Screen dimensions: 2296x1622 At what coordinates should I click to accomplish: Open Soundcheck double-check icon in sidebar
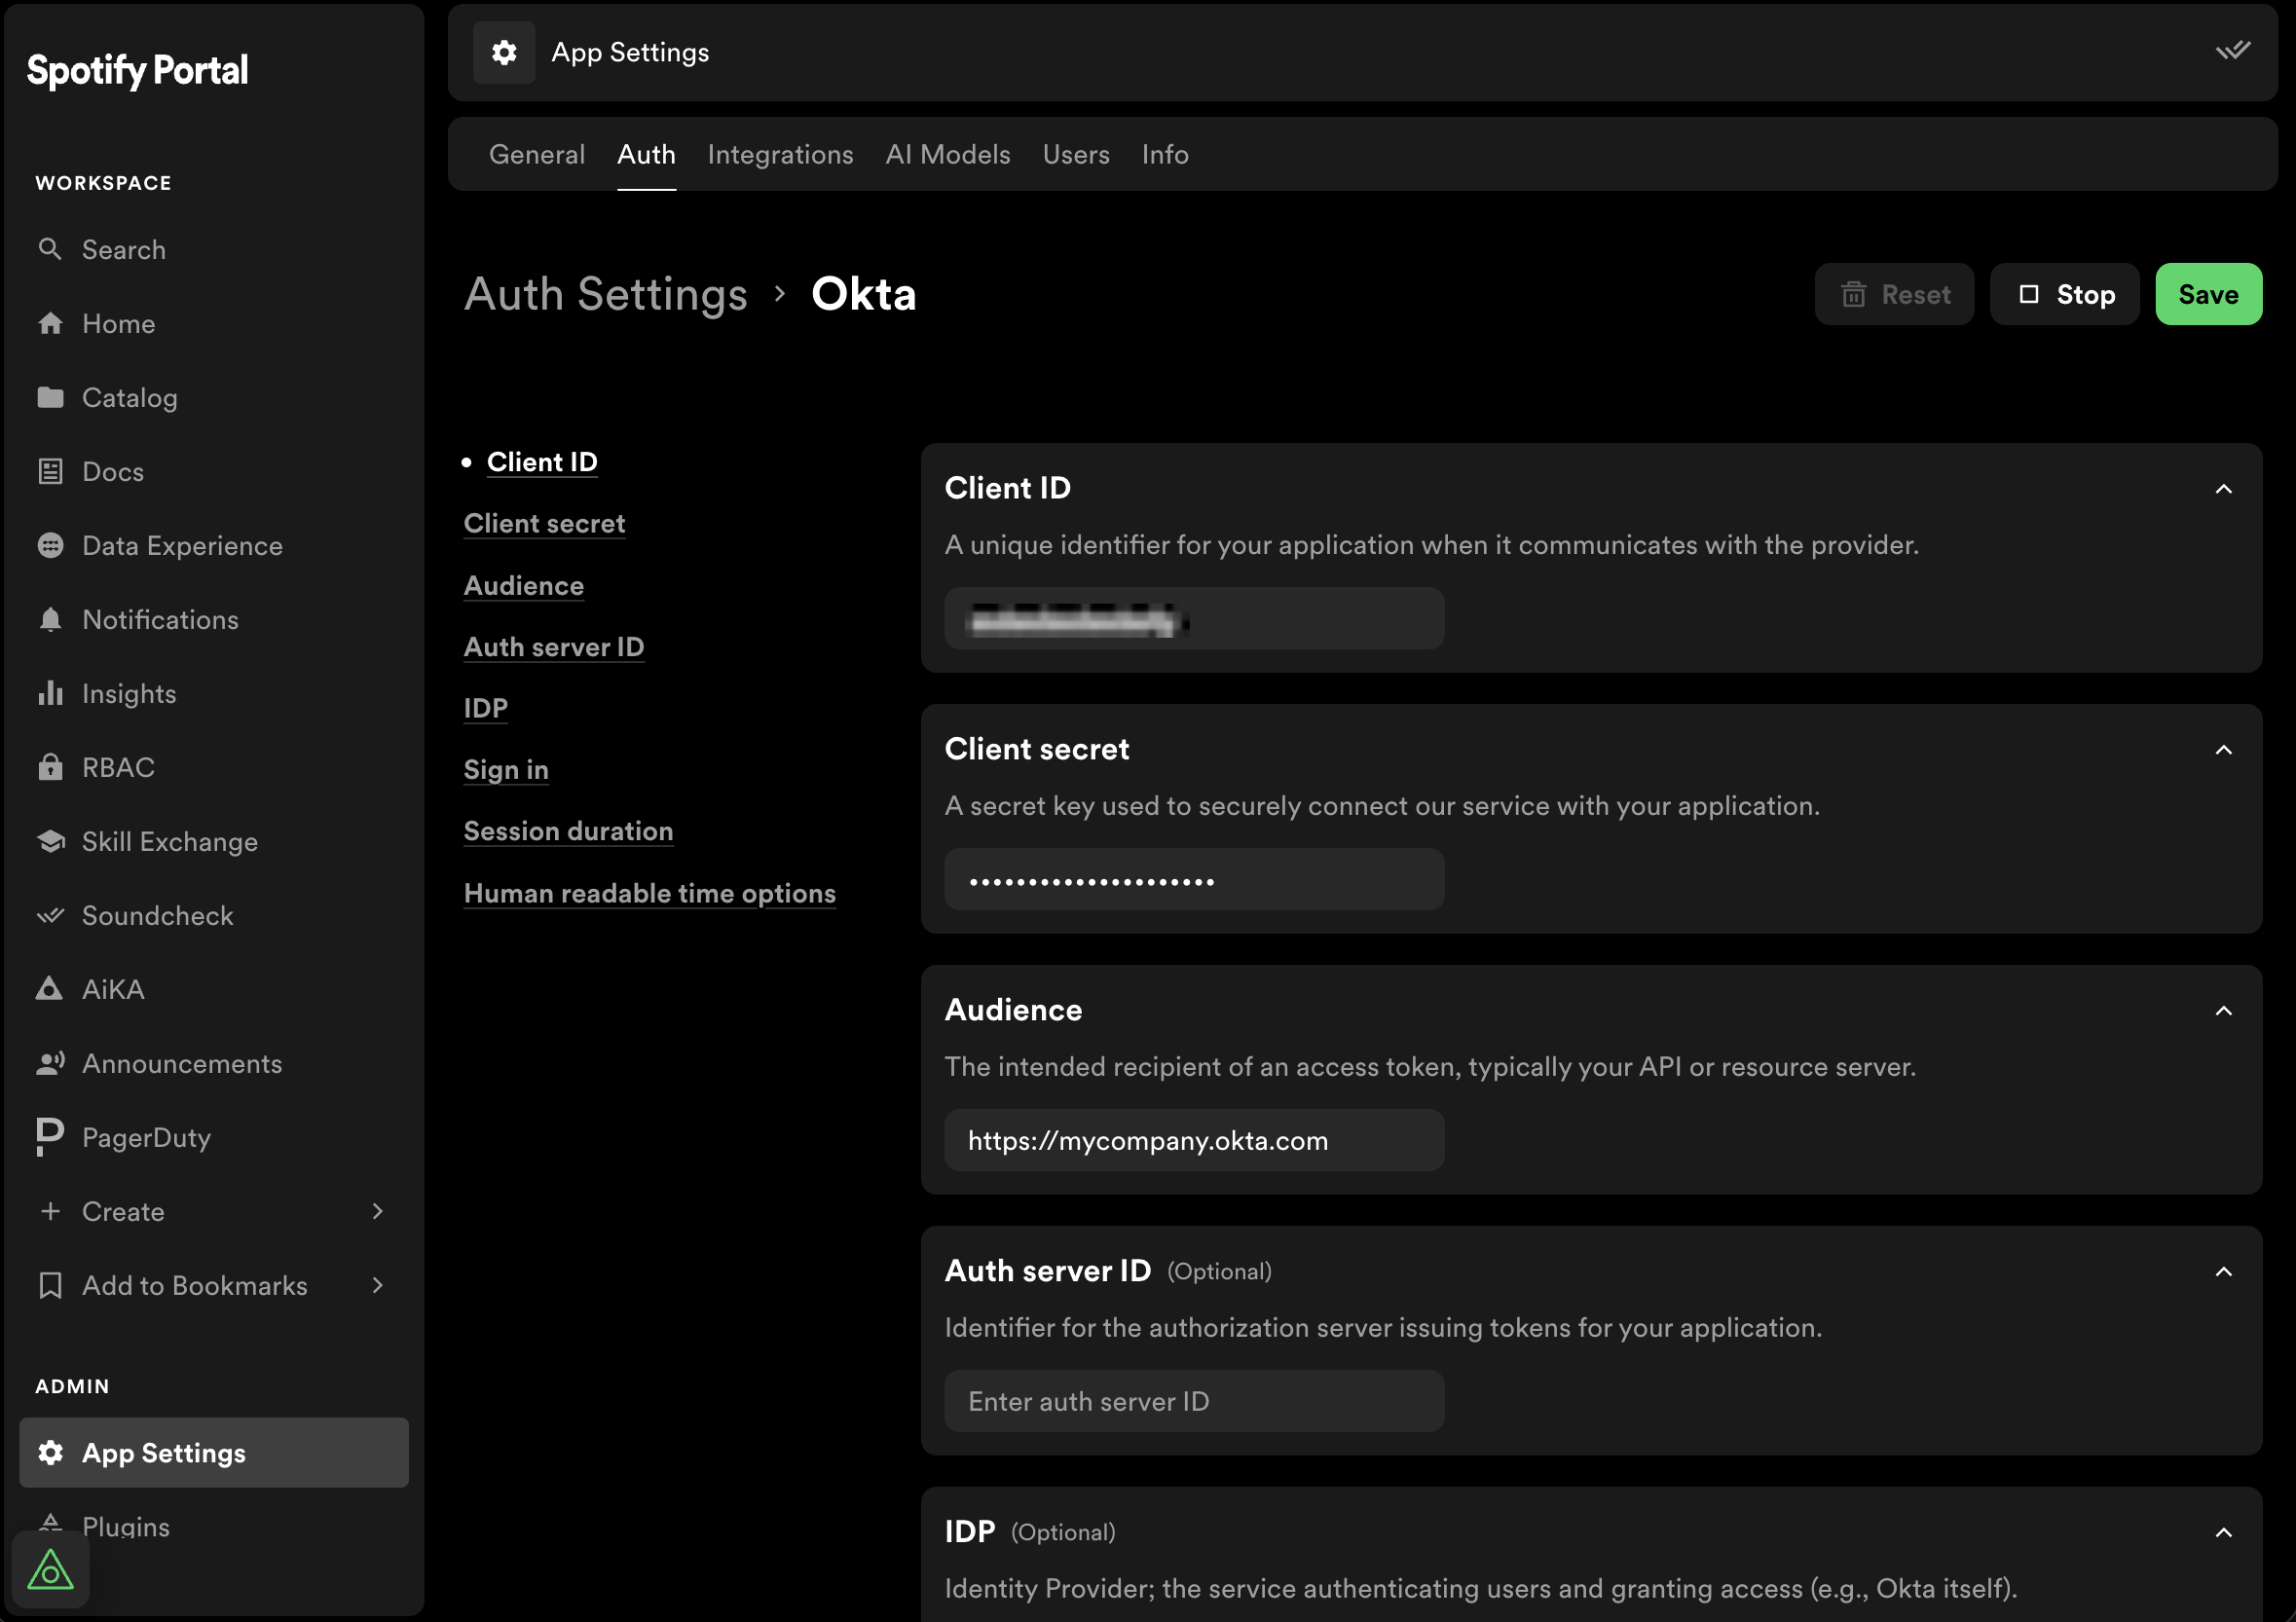pos(50,915)
